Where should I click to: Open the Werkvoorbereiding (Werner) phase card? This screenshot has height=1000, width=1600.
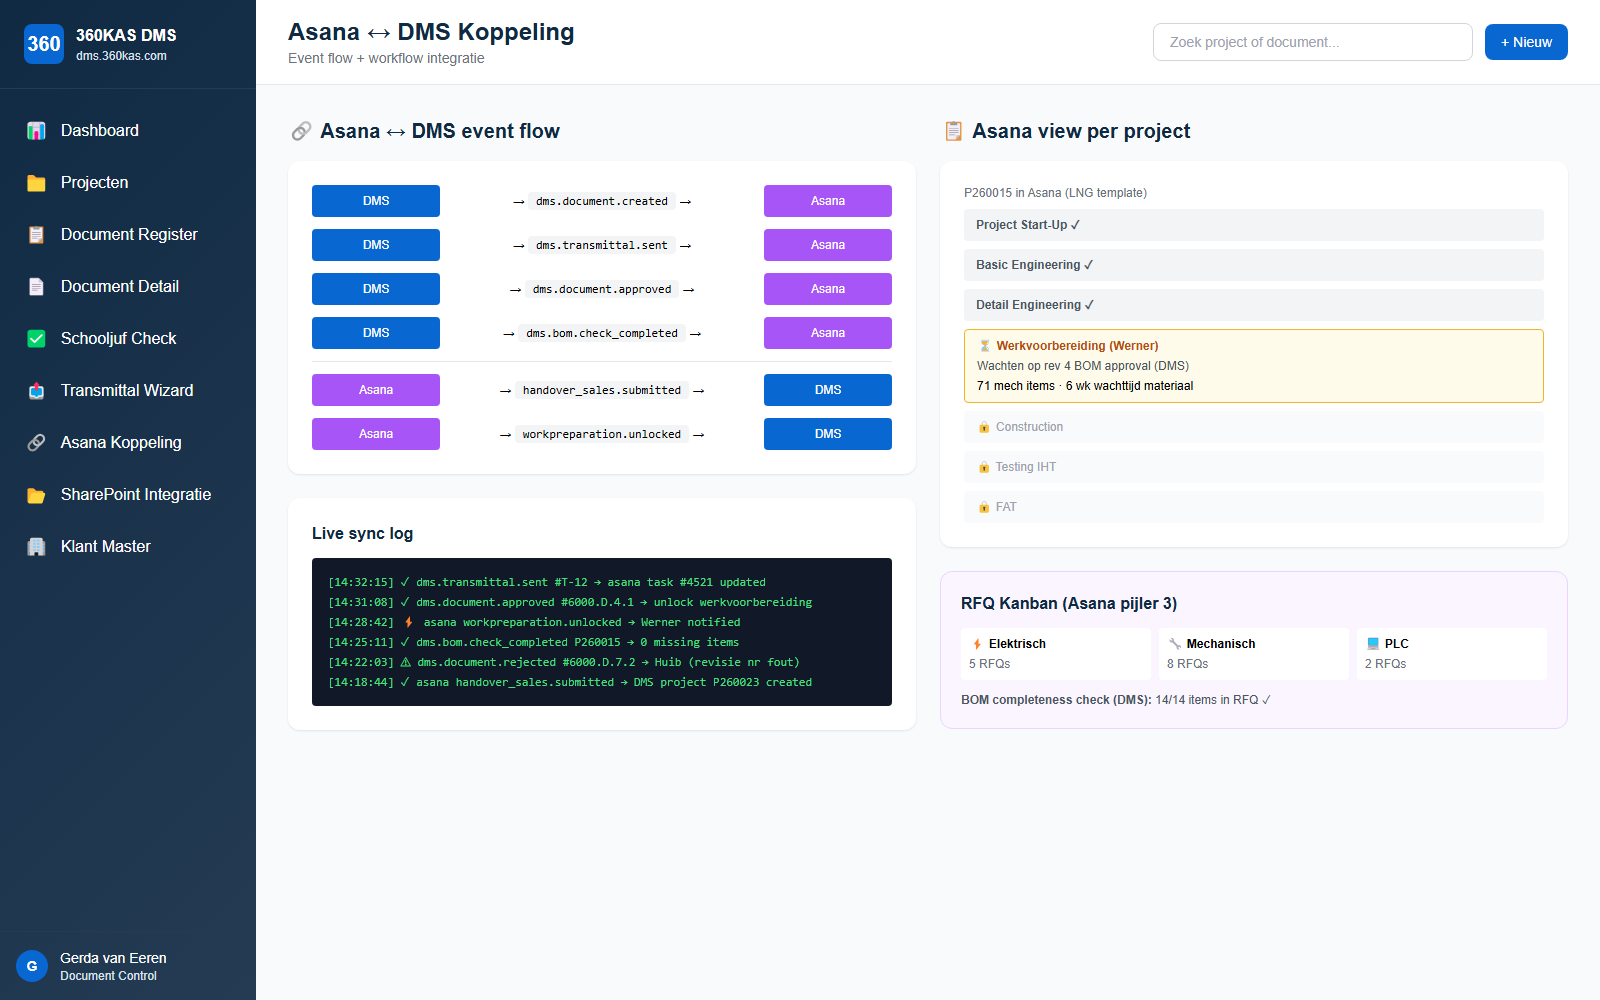[x=1254, y=366]
